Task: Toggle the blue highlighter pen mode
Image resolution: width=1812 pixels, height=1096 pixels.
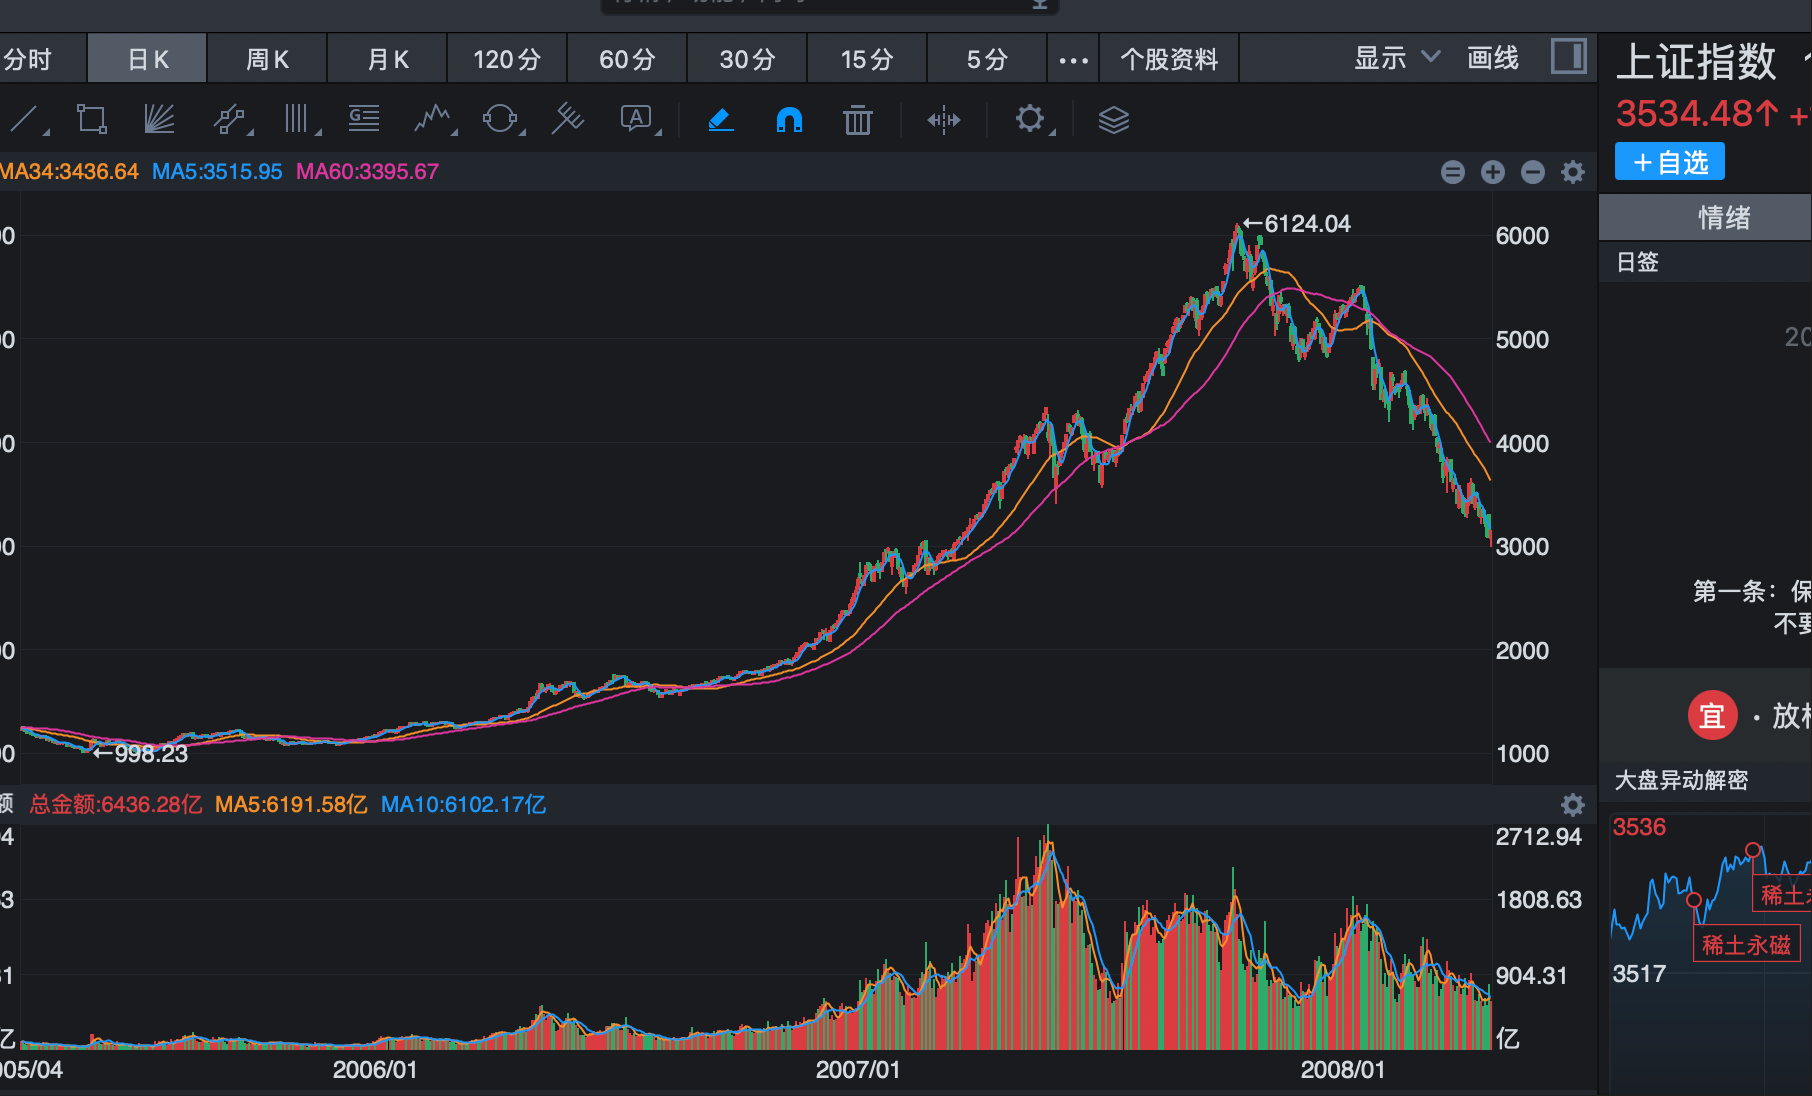Action: [x=720, y=120]
